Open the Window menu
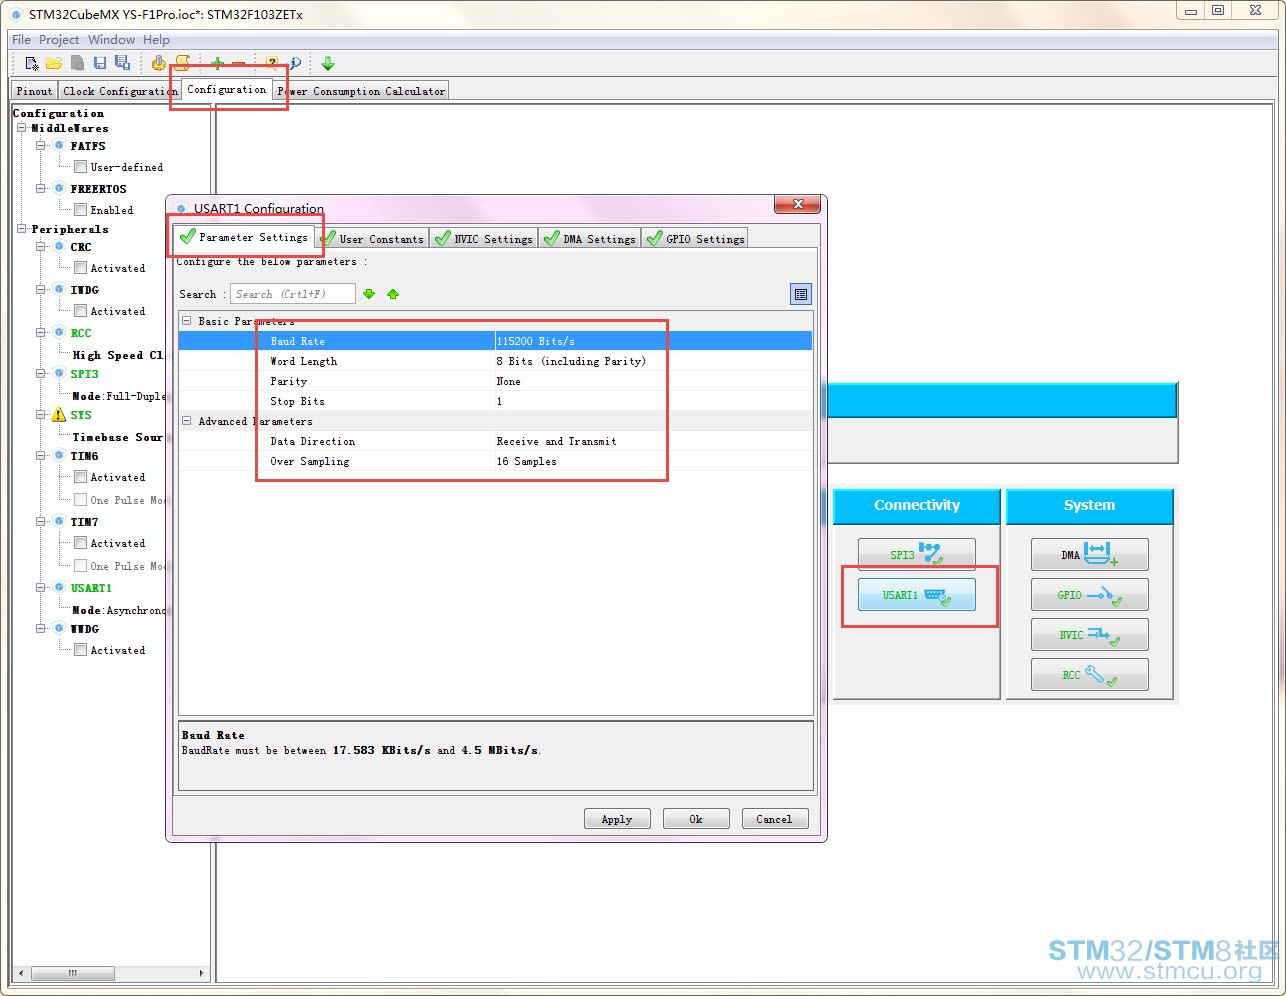Screen dimensions: 1286x996 111,40
